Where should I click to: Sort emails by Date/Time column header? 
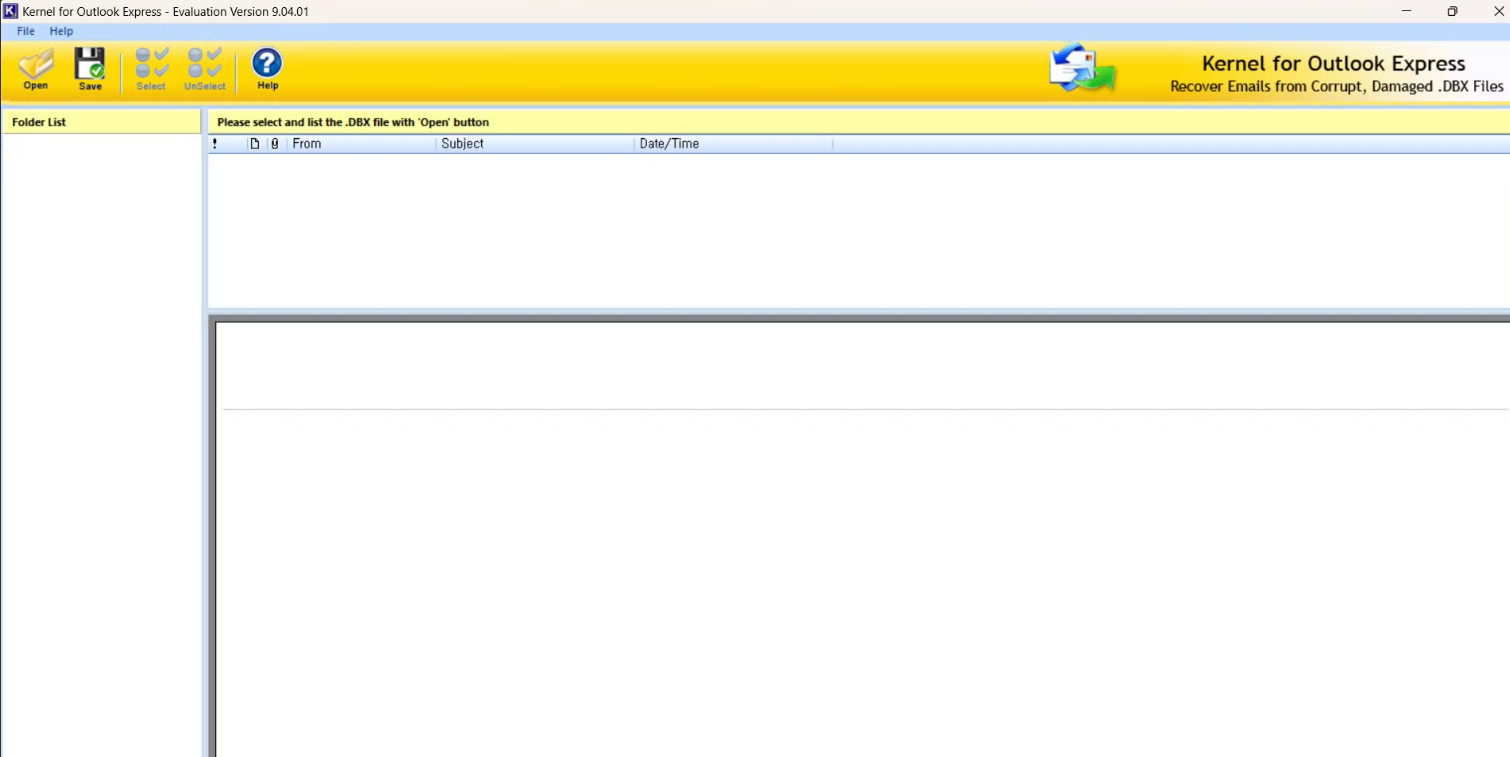tap(733, 144)
